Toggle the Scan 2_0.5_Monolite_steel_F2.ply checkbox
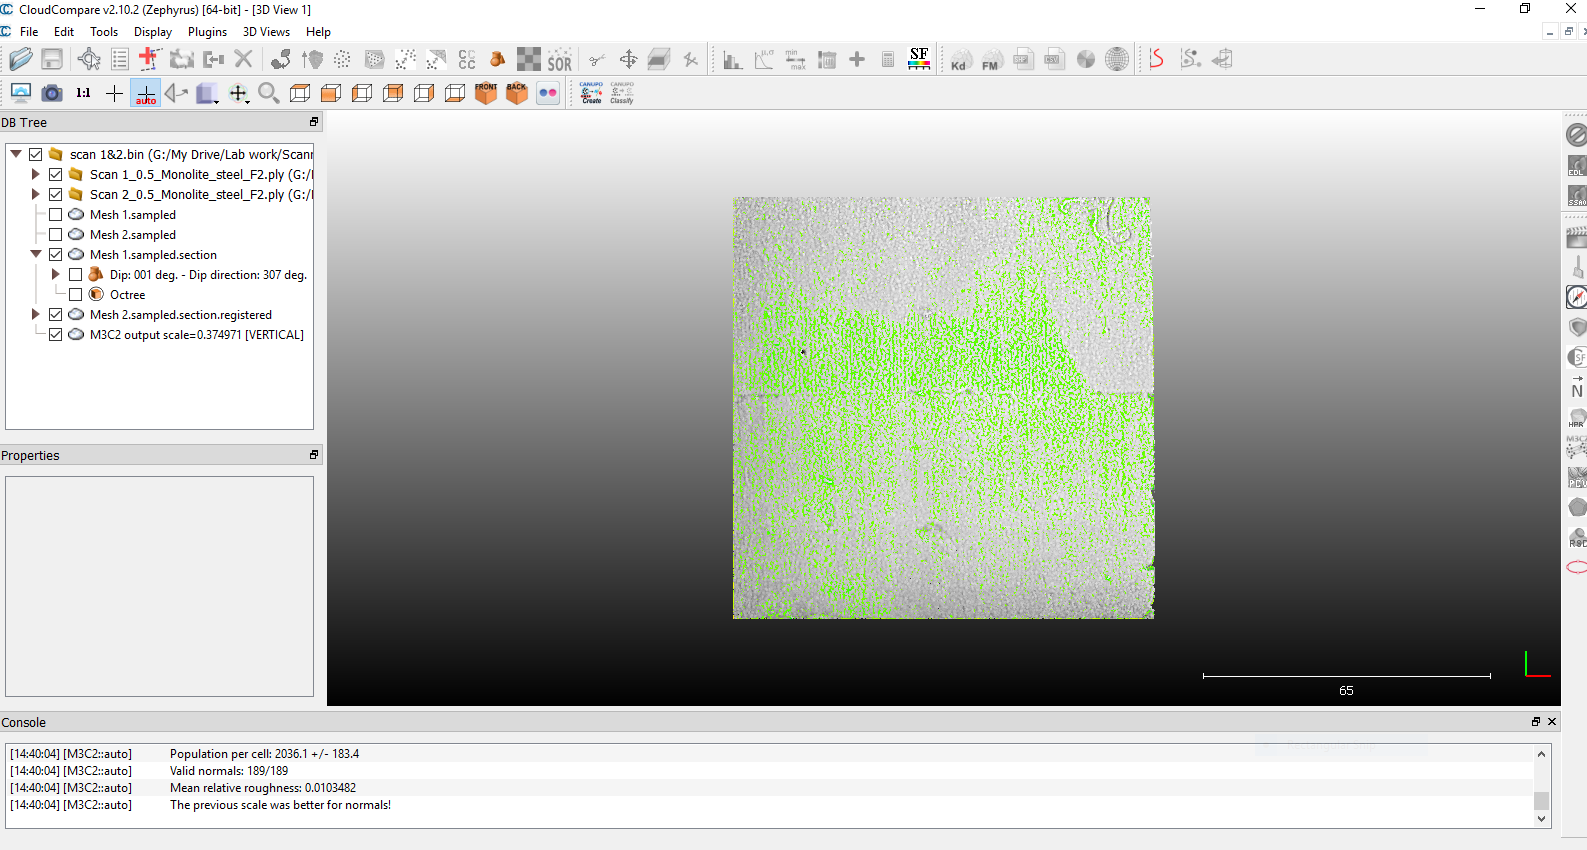Screen dimensions: 1587x850 click(56, 194)
